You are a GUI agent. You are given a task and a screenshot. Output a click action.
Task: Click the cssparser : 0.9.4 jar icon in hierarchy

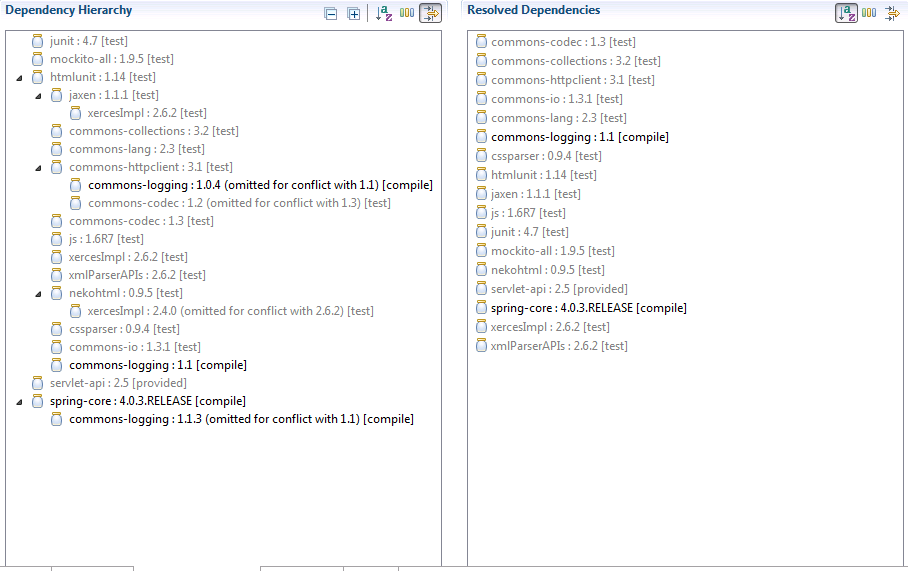point(56,329)
